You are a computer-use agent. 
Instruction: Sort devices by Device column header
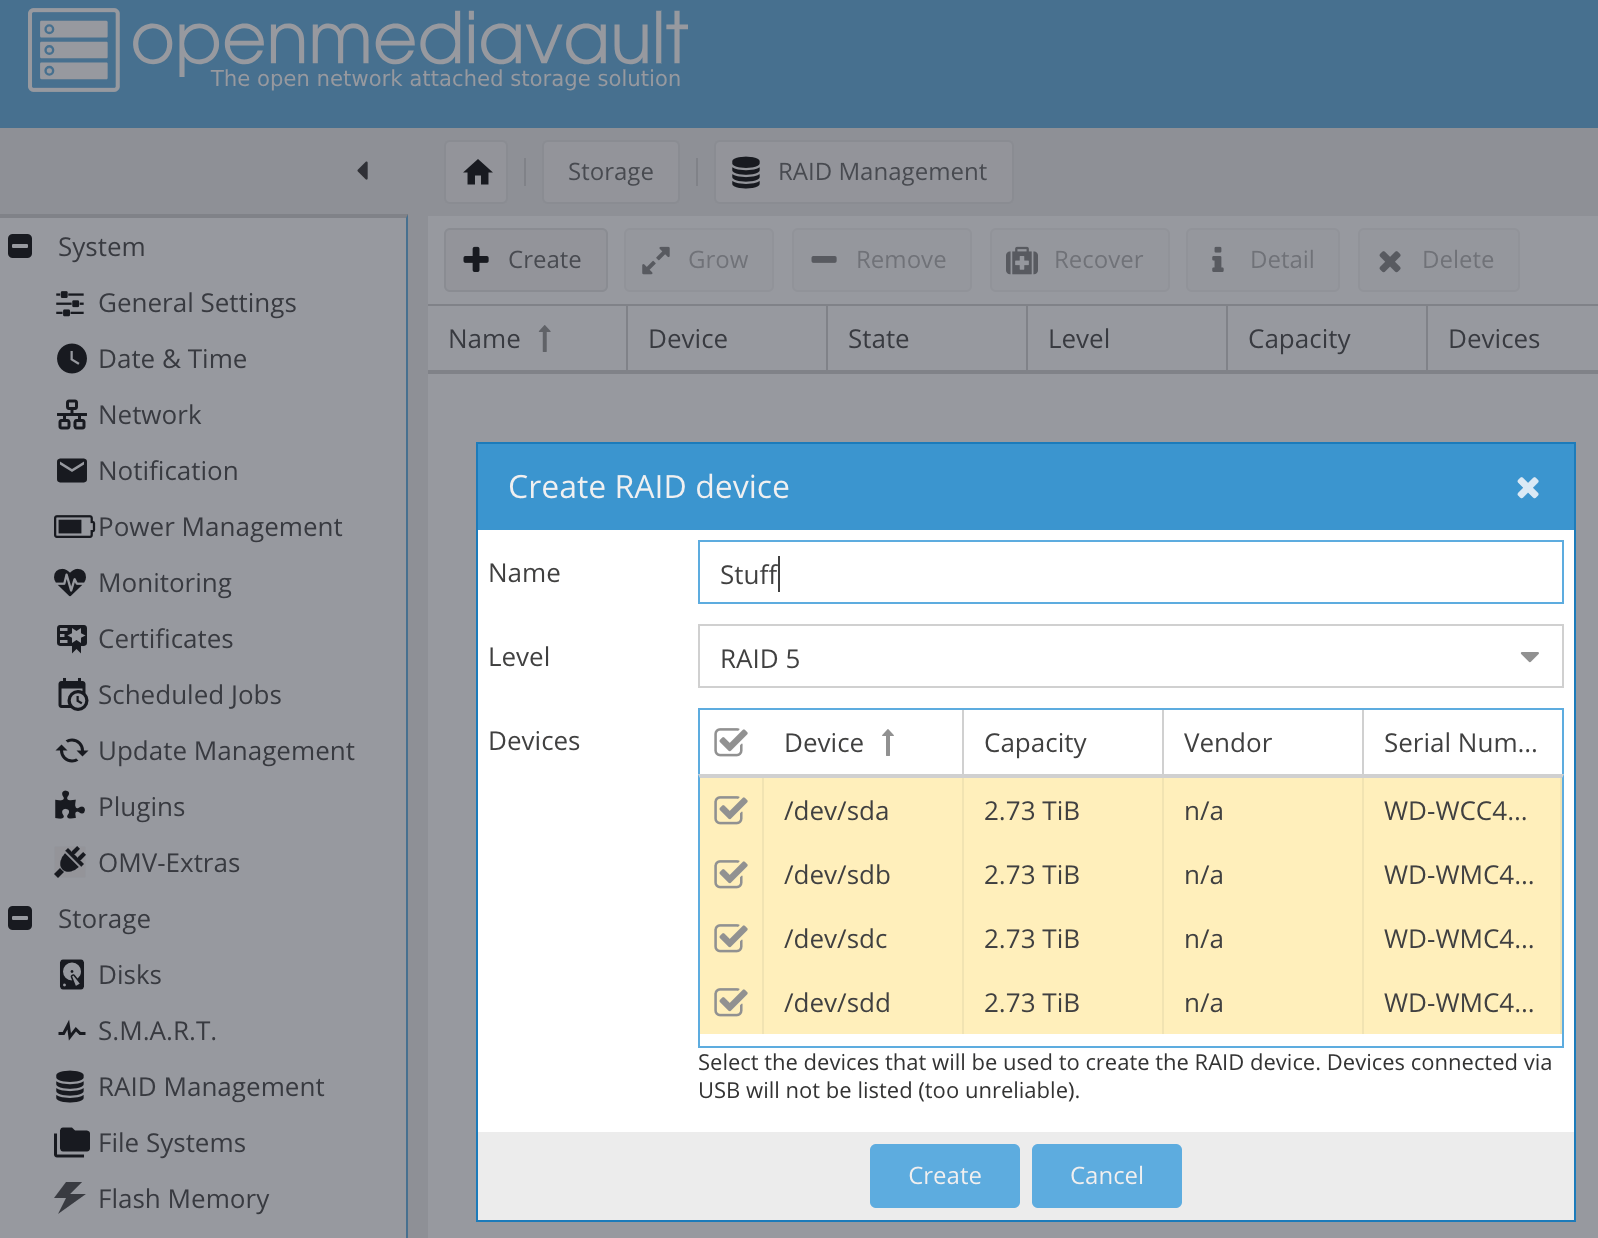pos(862,742)
